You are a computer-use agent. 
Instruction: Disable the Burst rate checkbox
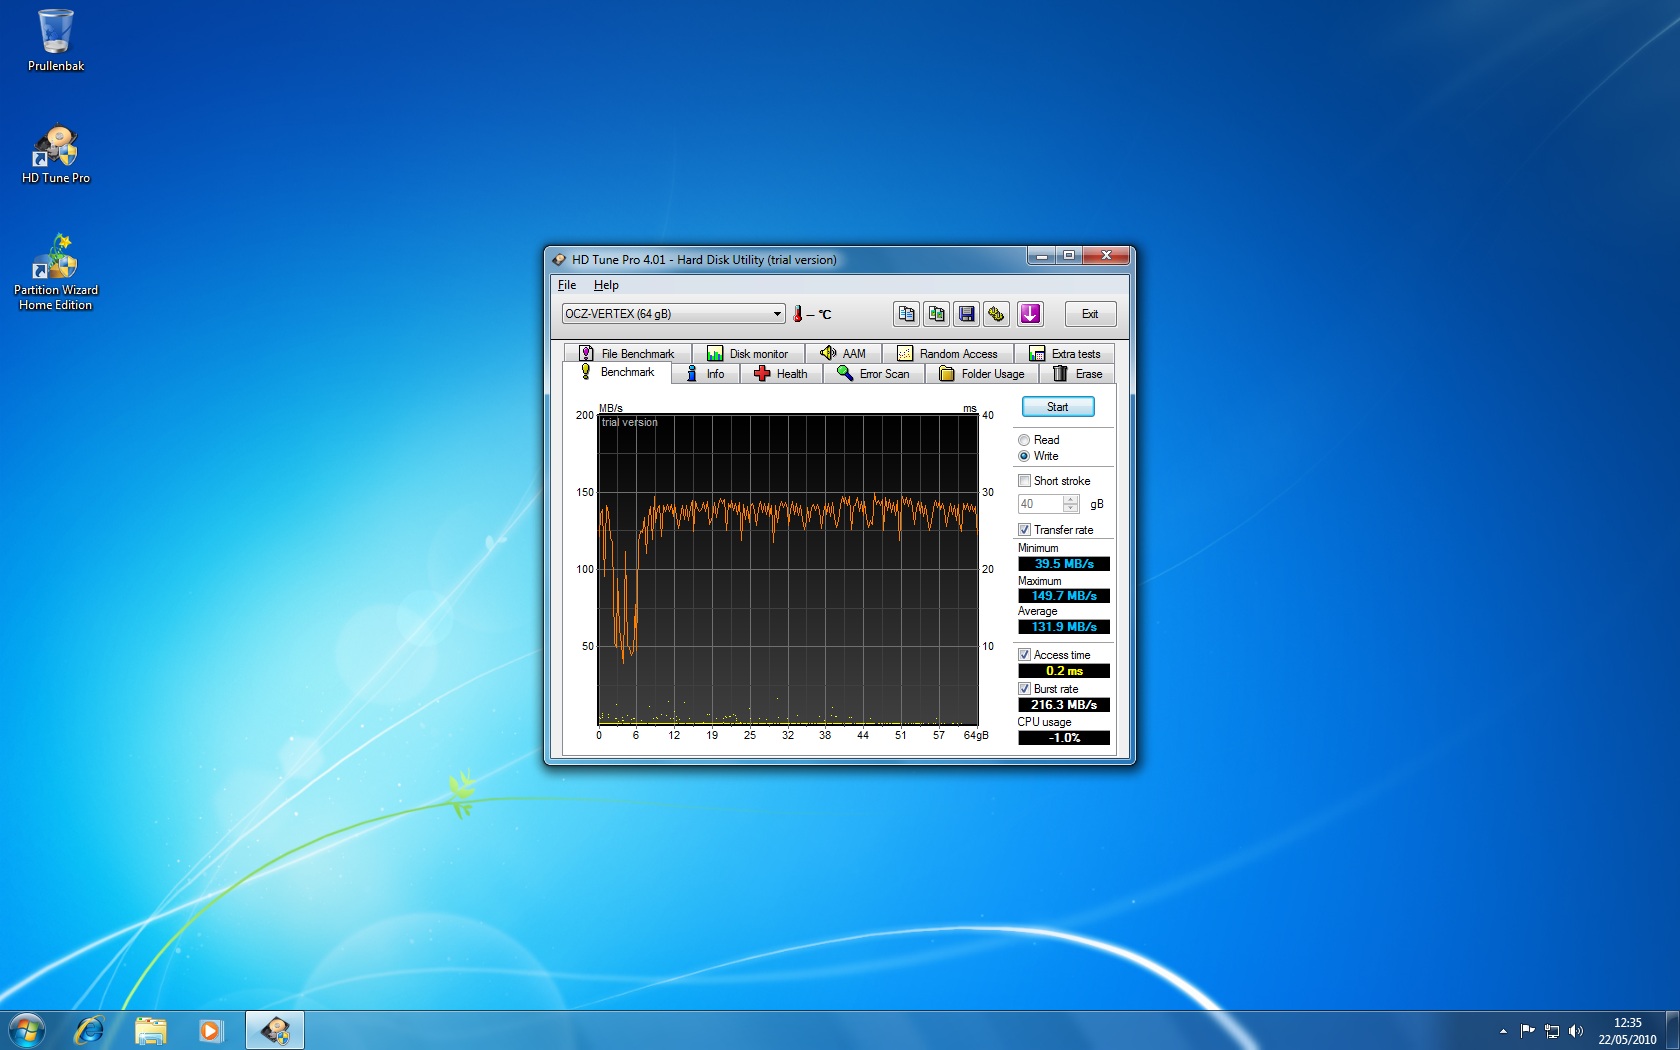tap(1024, 689)
